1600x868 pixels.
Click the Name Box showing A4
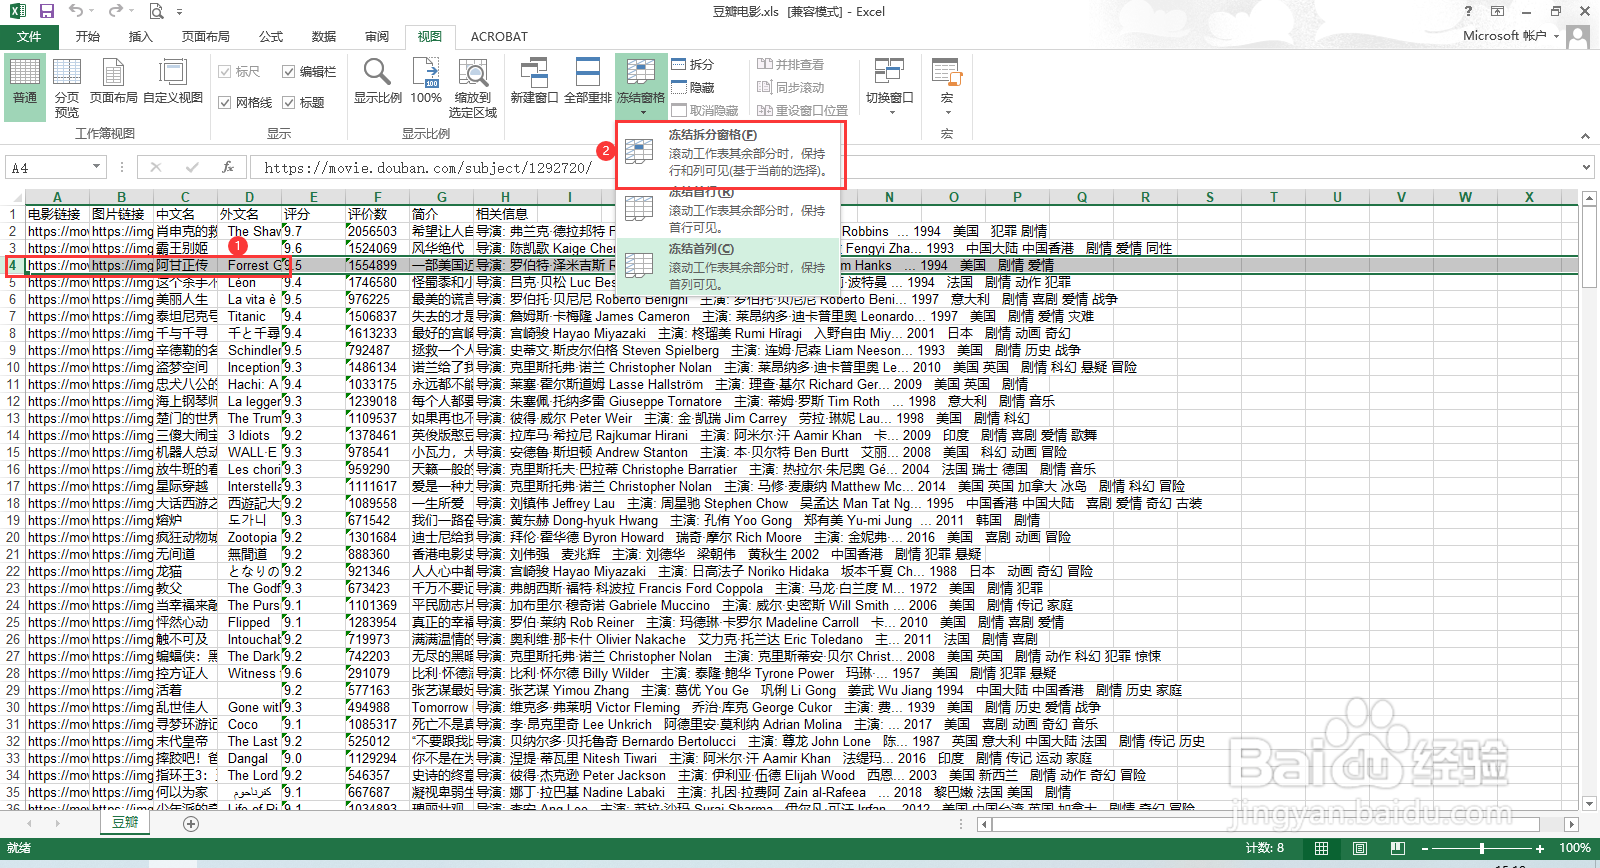click(x=48, y=167)
